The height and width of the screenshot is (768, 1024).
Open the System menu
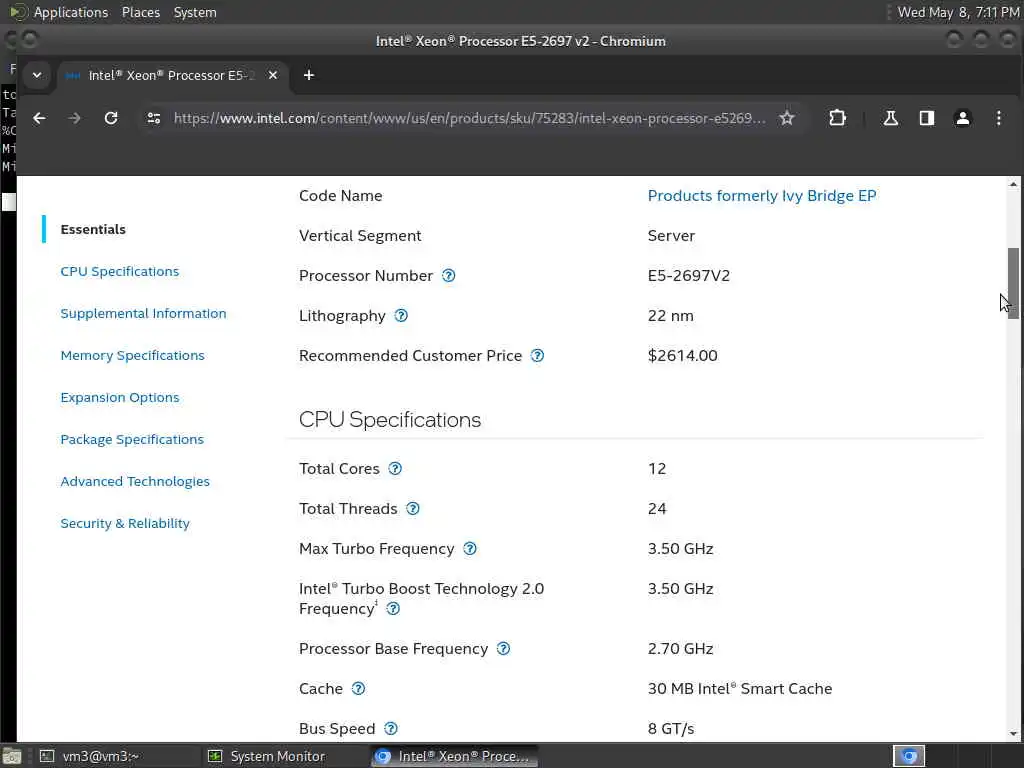click(195, 12)
